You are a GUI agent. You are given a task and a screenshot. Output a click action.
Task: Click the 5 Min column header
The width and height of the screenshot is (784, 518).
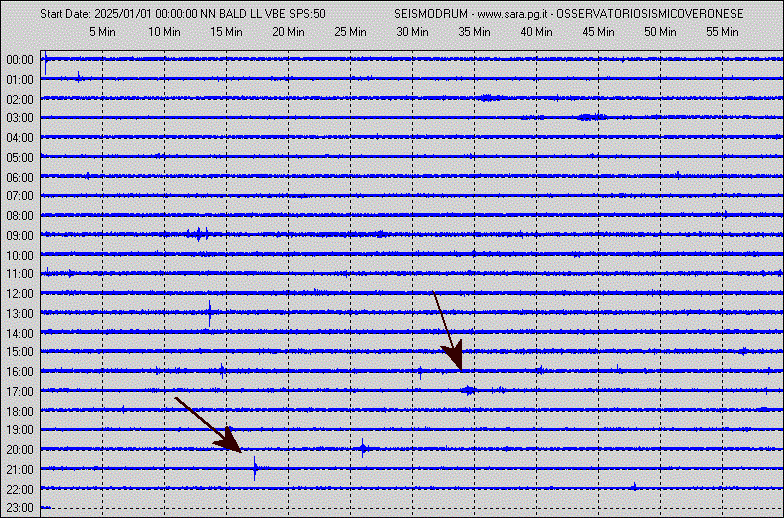[x=102, y=32]
